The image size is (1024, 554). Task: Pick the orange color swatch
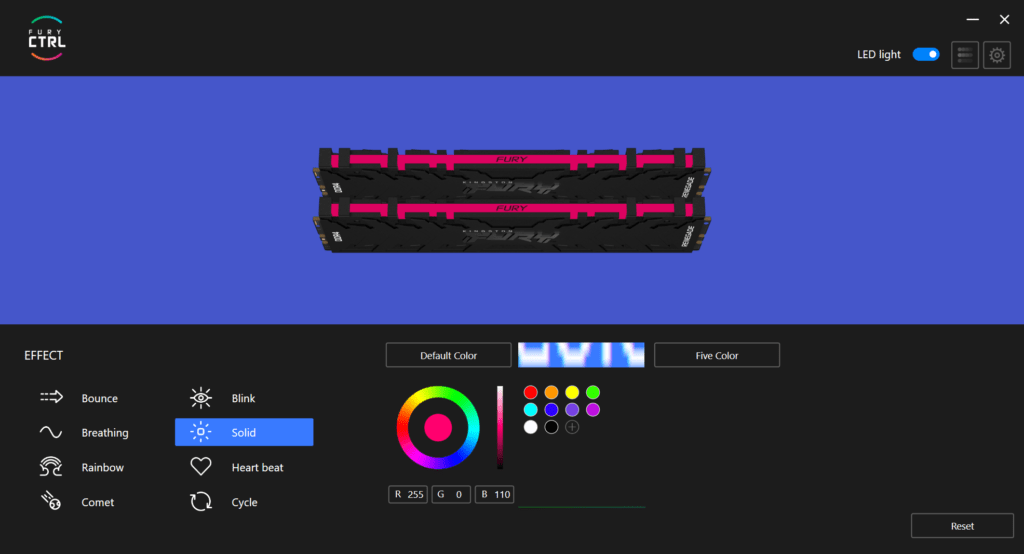click(552, 392)
